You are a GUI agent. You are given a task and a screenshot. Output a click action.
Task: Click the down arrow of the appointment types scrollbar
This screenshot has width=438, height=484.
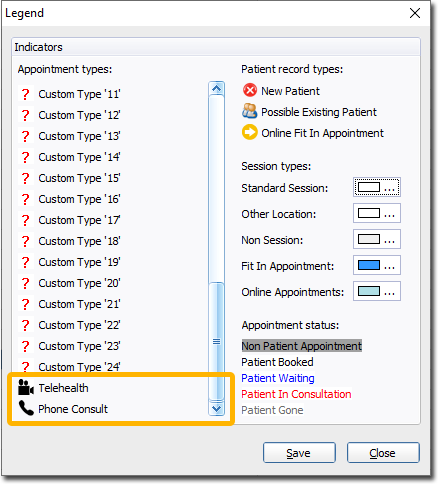click(x=217, y=408)
